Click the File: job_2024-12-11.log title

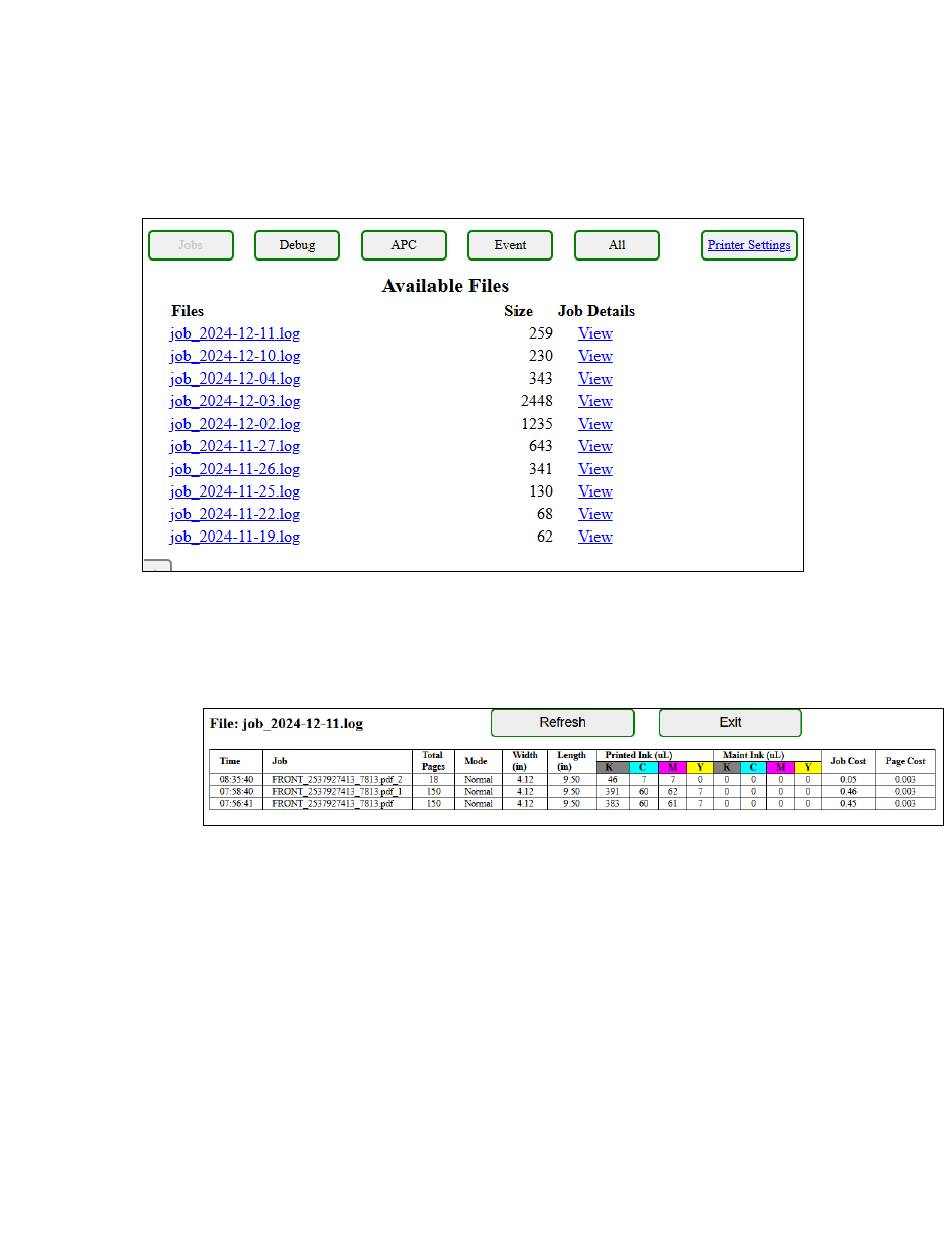coord(286,723)
